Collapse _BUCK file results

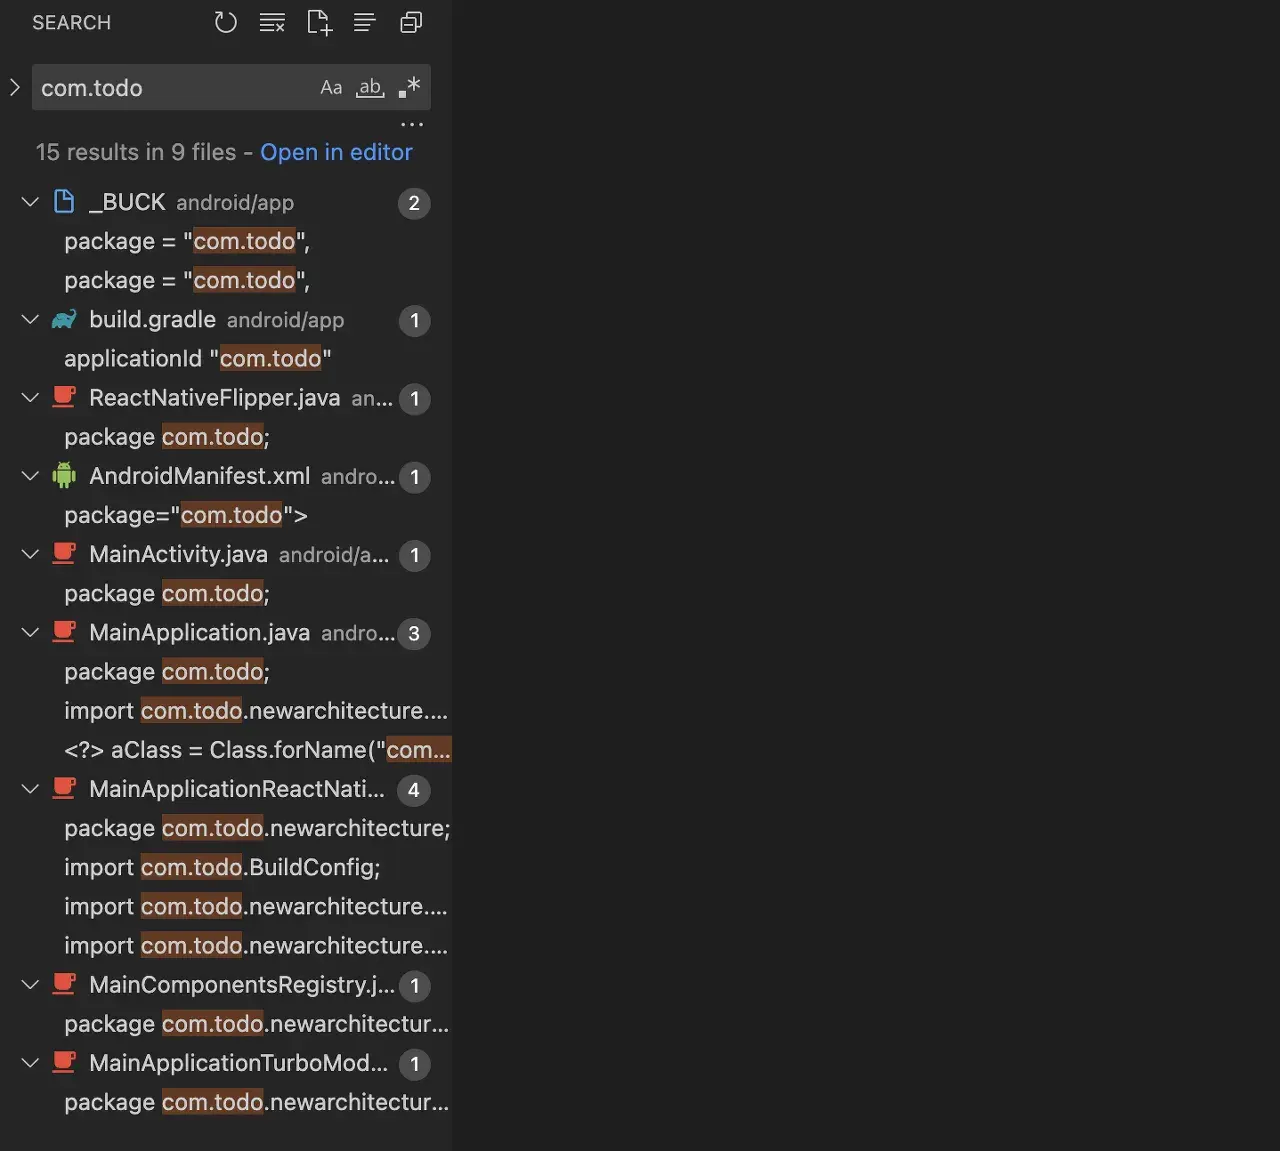[30, 202]
